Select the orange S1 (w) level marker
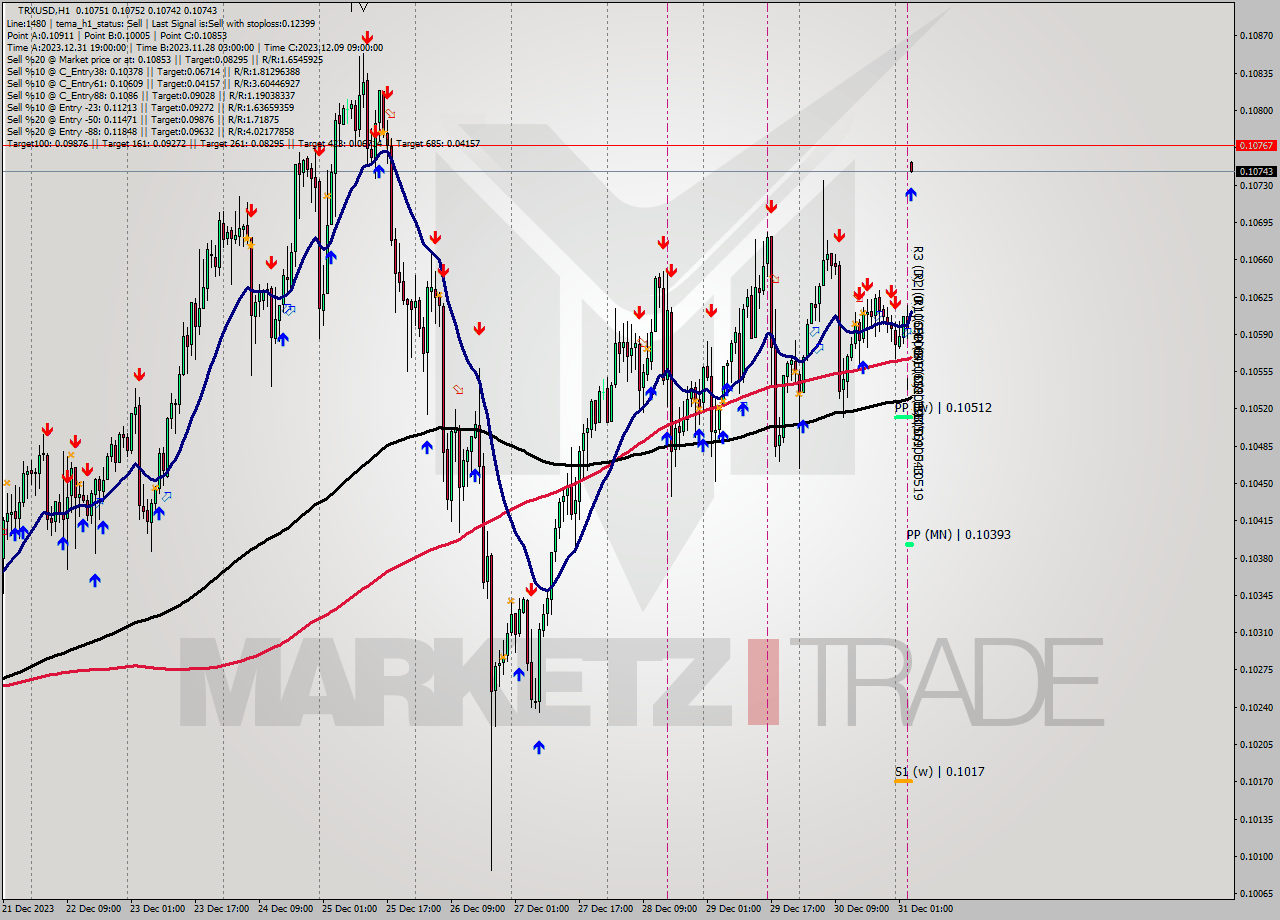Viewport: 1280px width, 920px height. point(903,781)
